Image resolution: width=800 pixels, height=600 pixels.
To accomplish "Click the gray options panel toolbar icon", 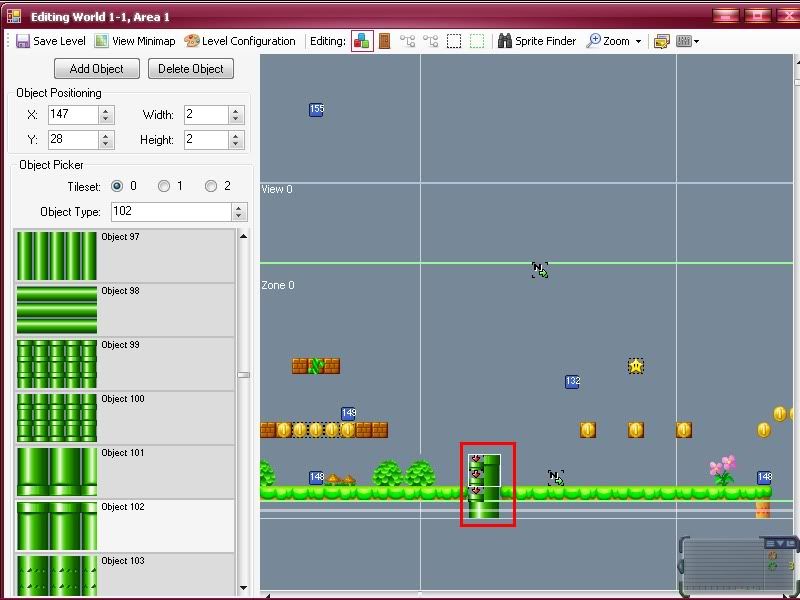I will click(x=683, y=41).
